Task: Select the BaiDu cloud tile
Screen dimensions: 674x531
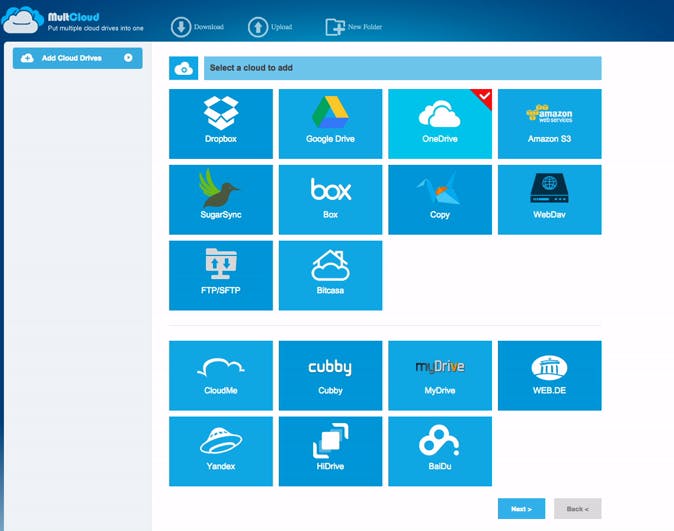Action: 440,451
